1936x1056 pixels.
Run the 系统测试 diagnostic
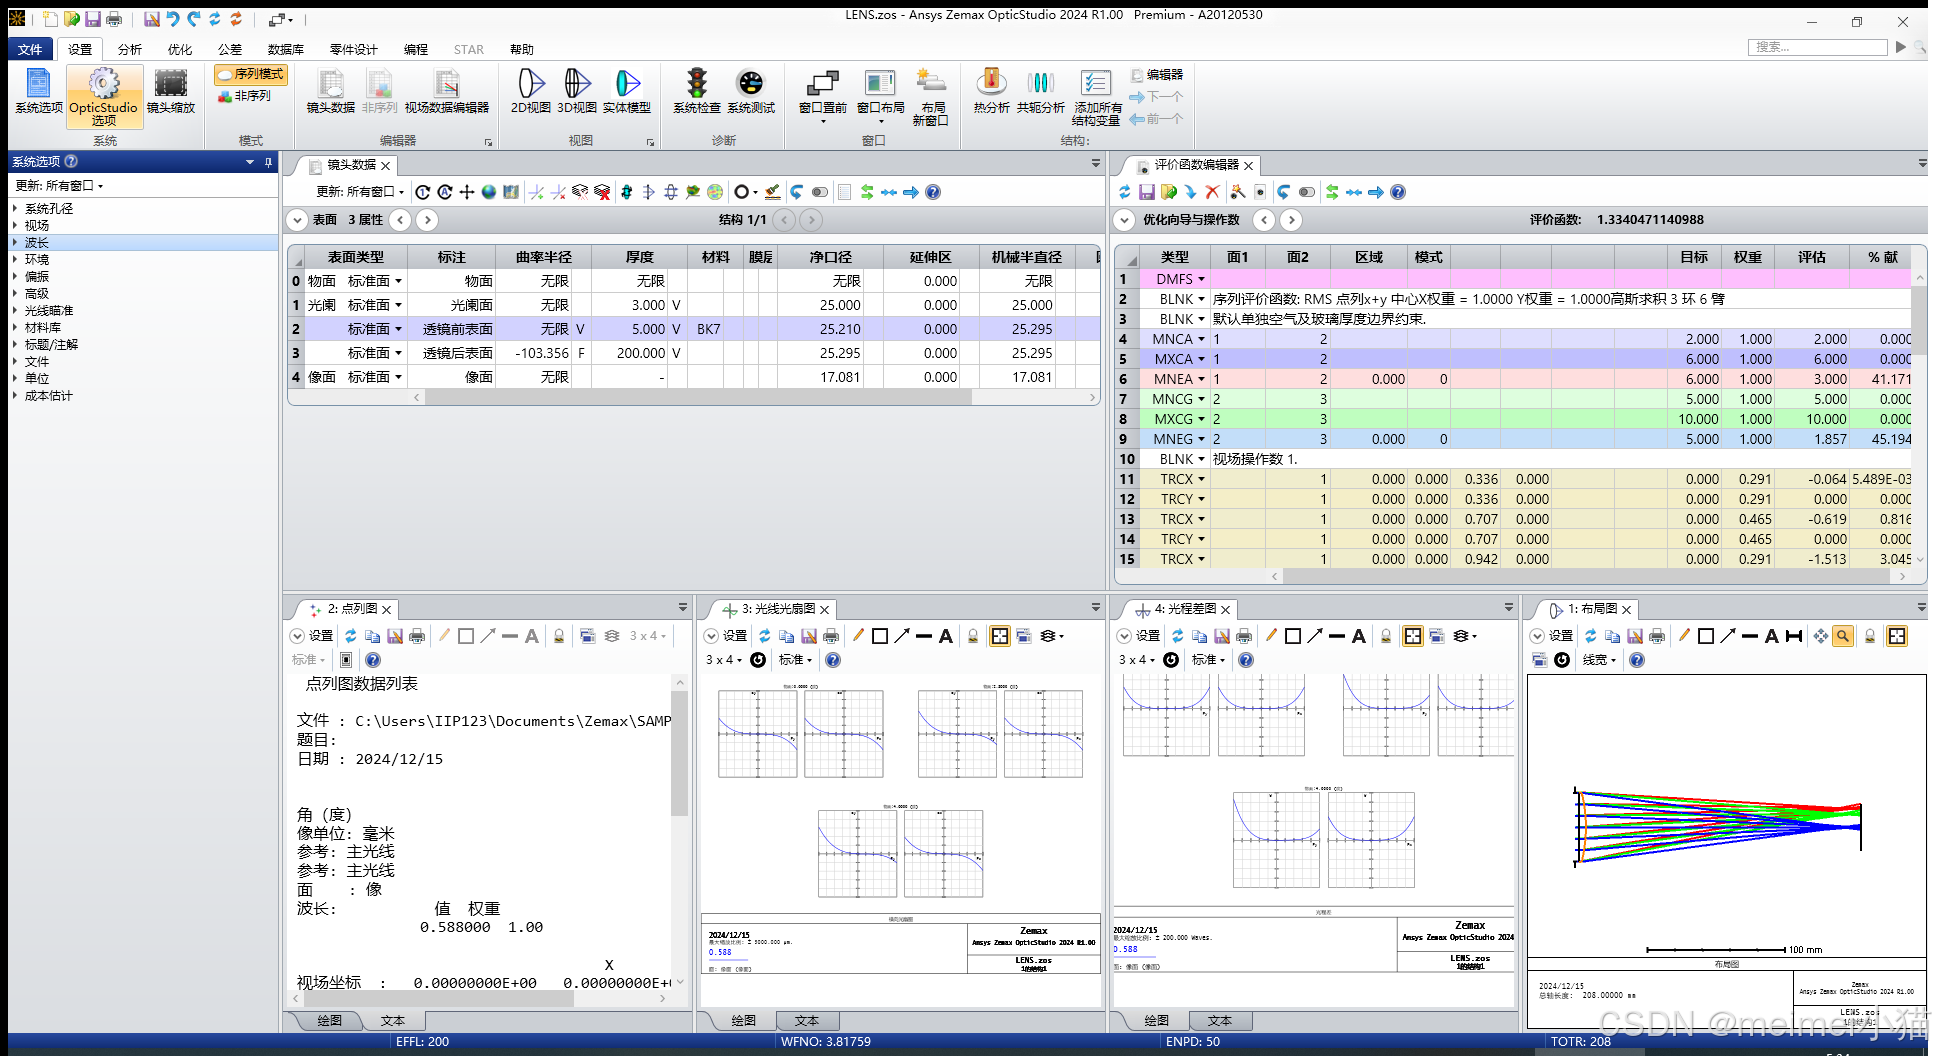pyautogui.click(x=751, y=92)
